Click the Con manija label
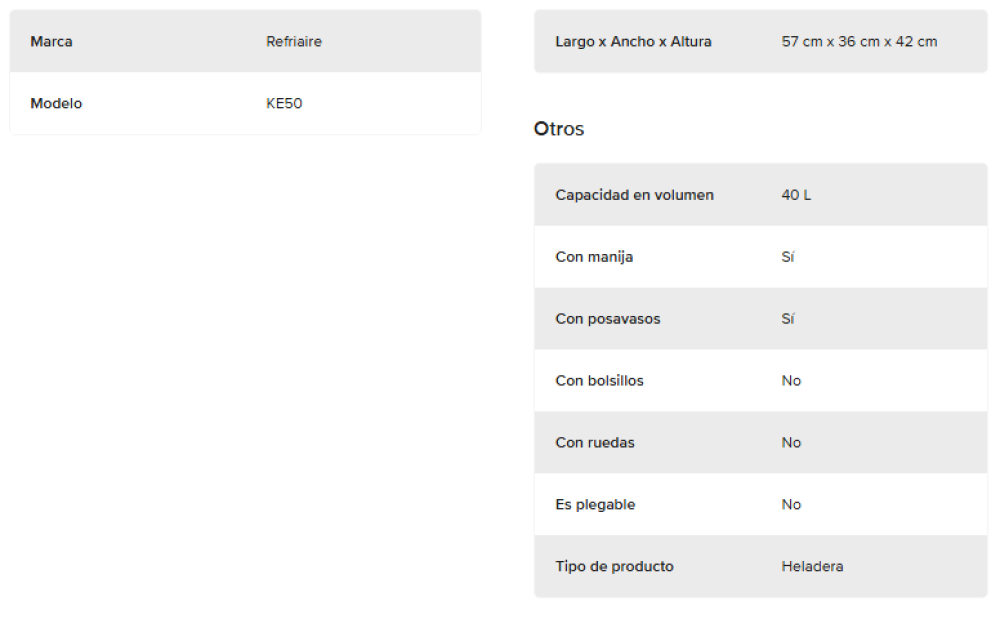The width and height of the screenshot is (1000, 619). coord(594,257)
